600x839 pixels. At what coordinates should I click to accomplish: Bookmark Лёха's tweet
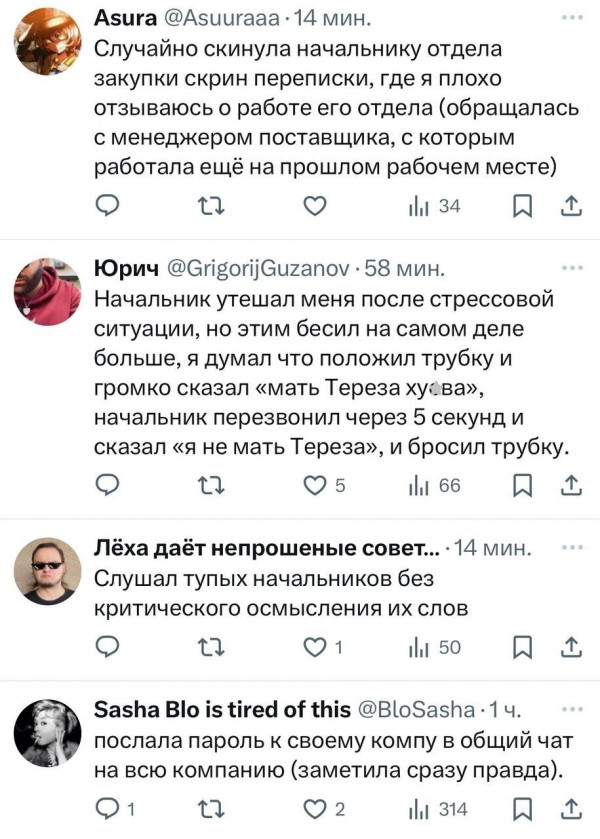521,647
